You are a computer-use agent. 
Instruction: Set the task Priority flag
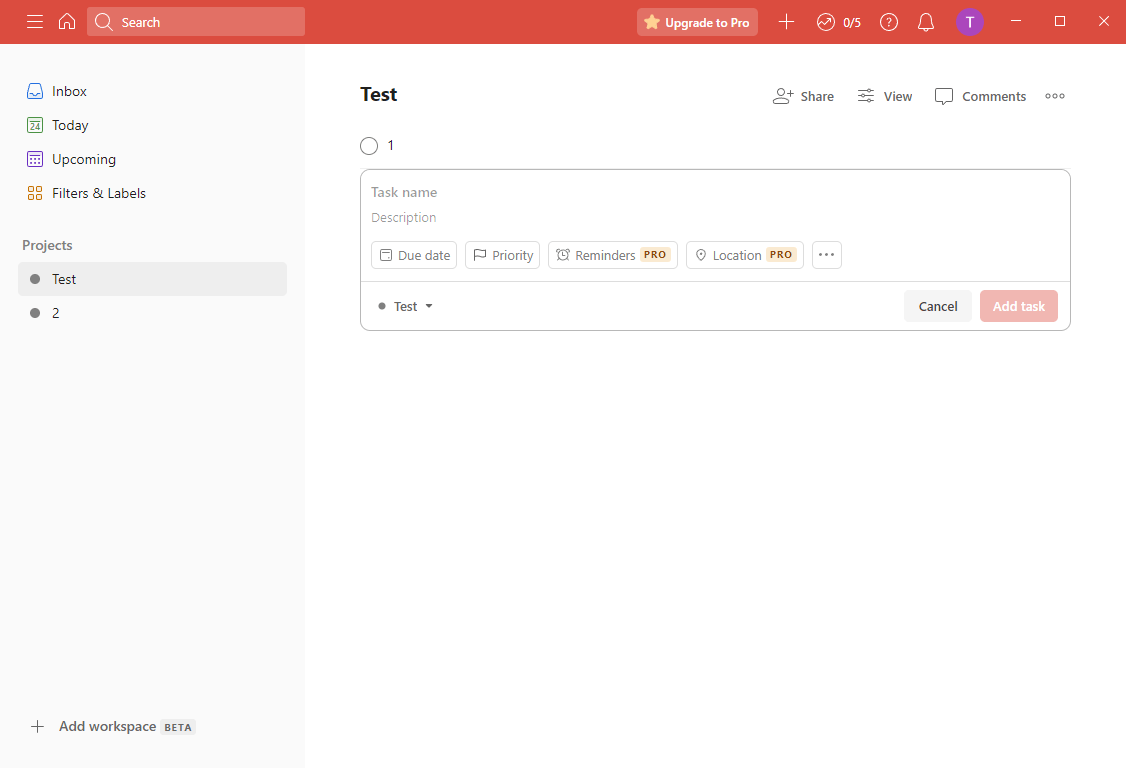[503, 255]
